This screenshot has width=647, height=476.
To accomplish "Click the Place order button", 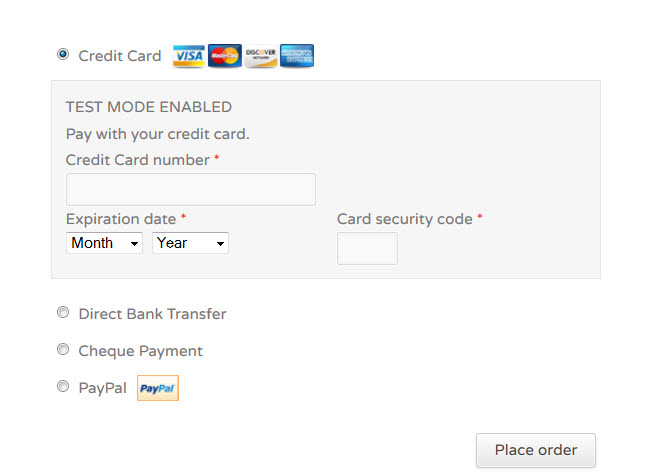I will click(536, 450).
